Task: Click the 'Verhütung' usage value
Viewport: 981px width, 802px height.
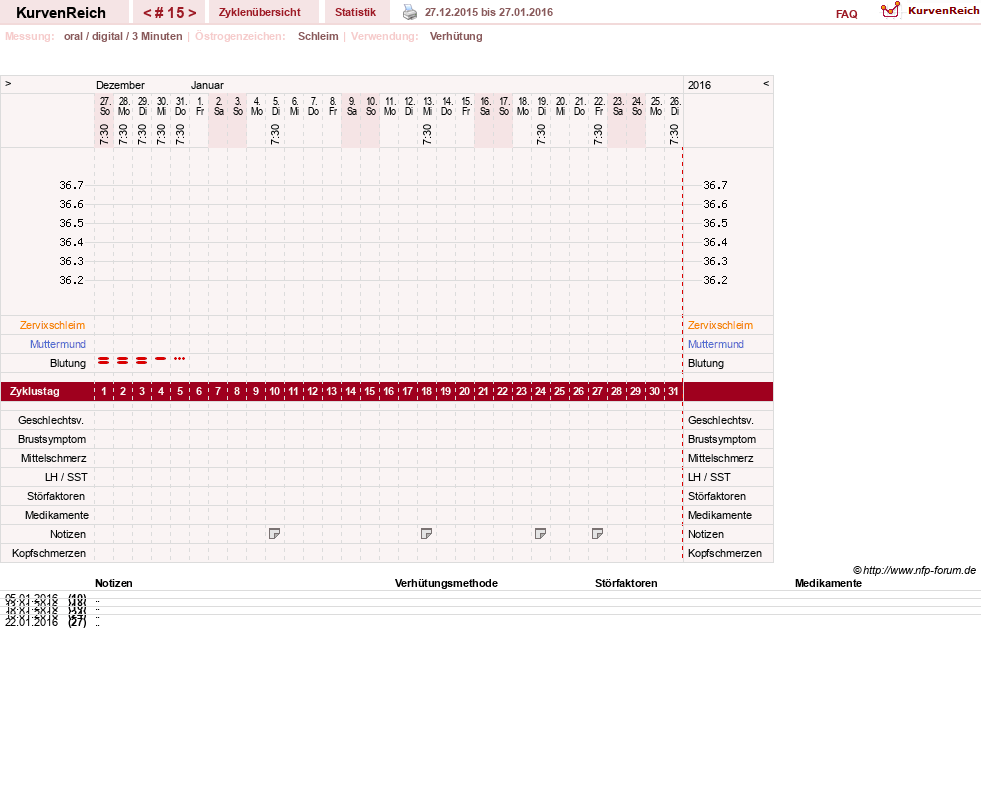Action: click(456, 36)
